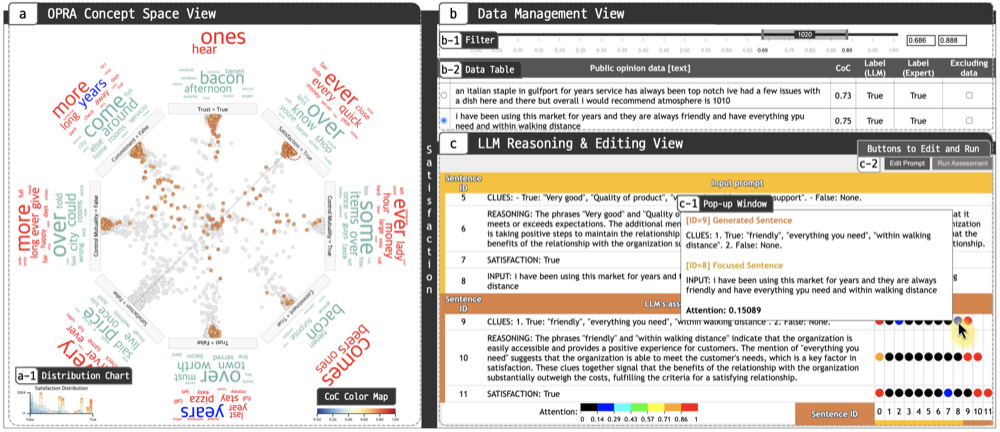The height and width of the screenshot is (432, 1000).
Task: Click the green swatch in Attention legend
Action: point(639,406)
